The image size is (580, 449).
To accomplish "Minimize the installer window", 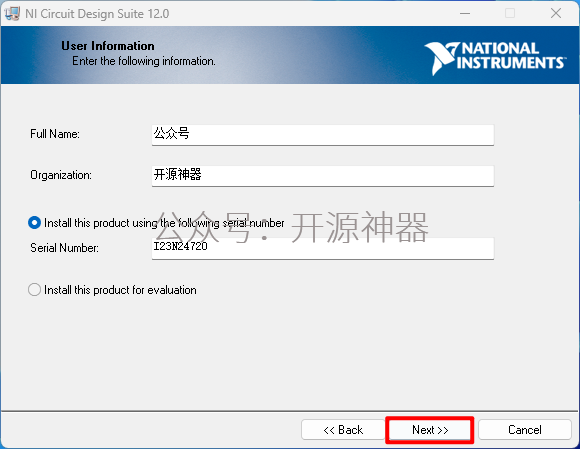I will click(465, 13).
